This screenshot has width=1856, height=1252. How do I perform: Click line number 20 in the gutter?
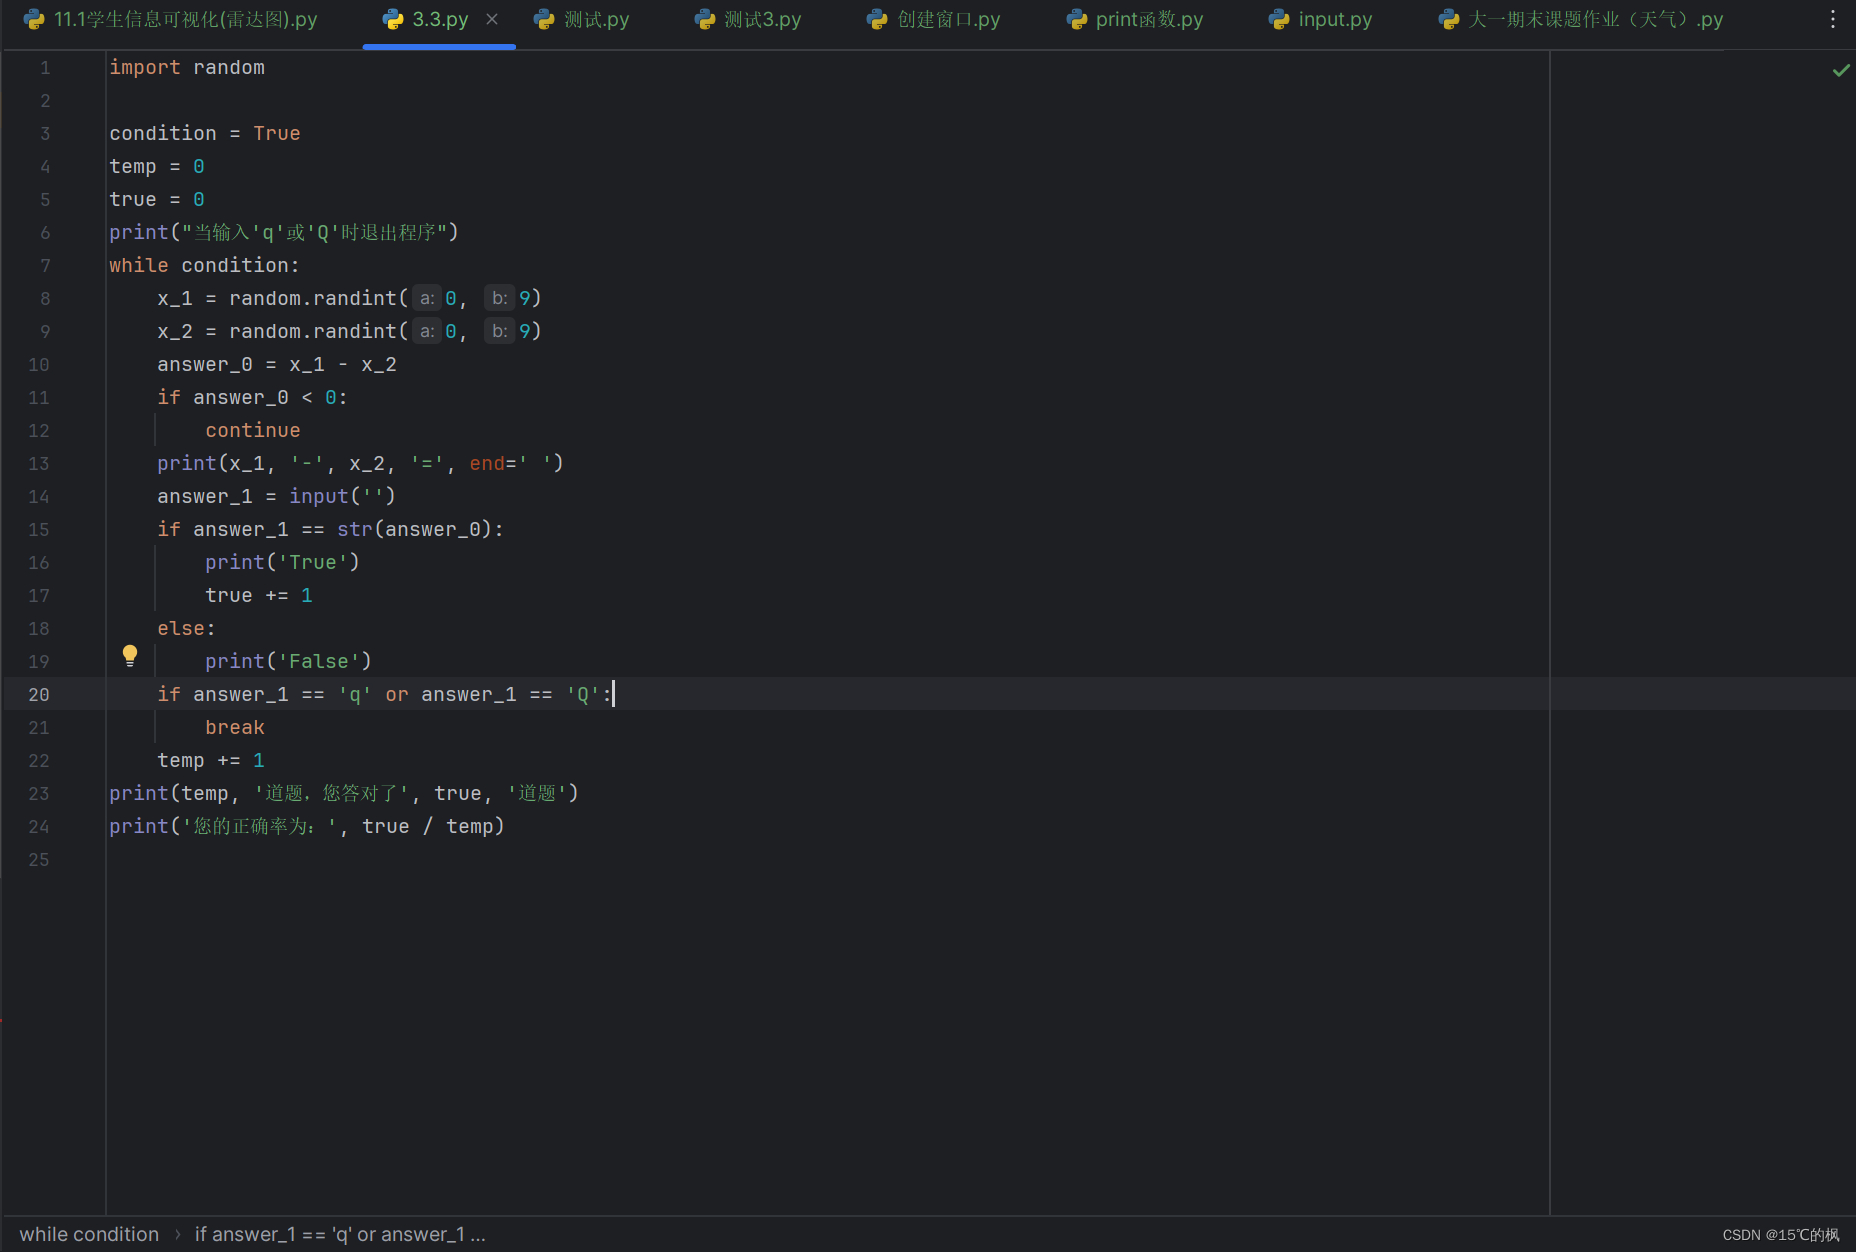[39, 694]
